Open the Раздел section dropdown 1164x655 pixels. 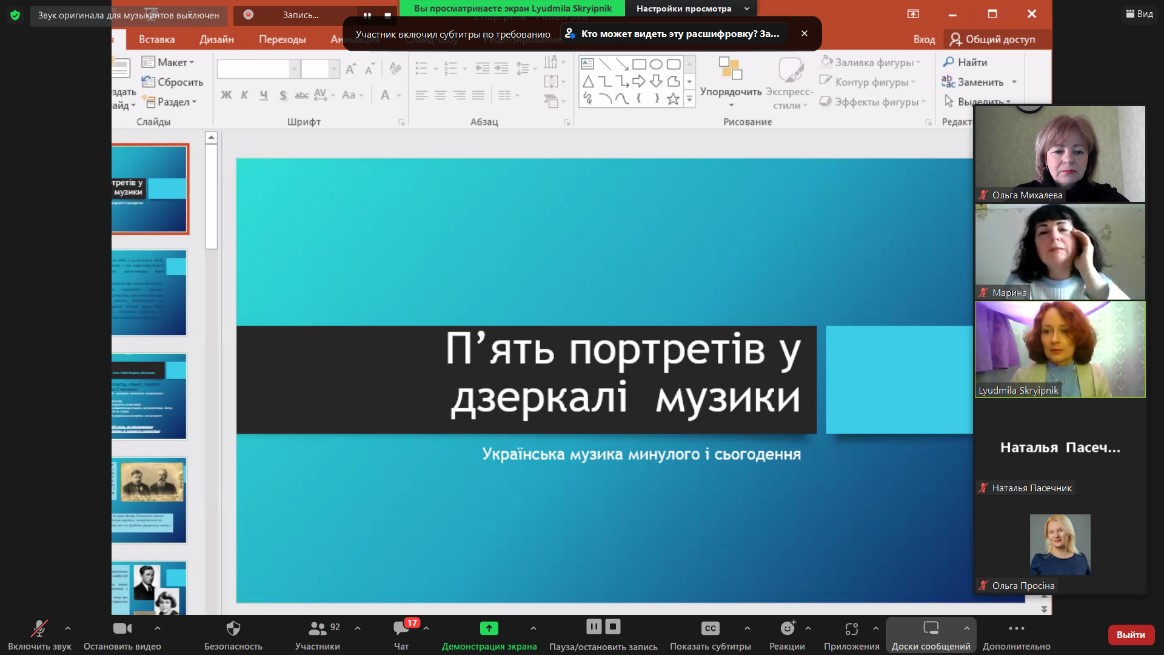coord(171,102)
